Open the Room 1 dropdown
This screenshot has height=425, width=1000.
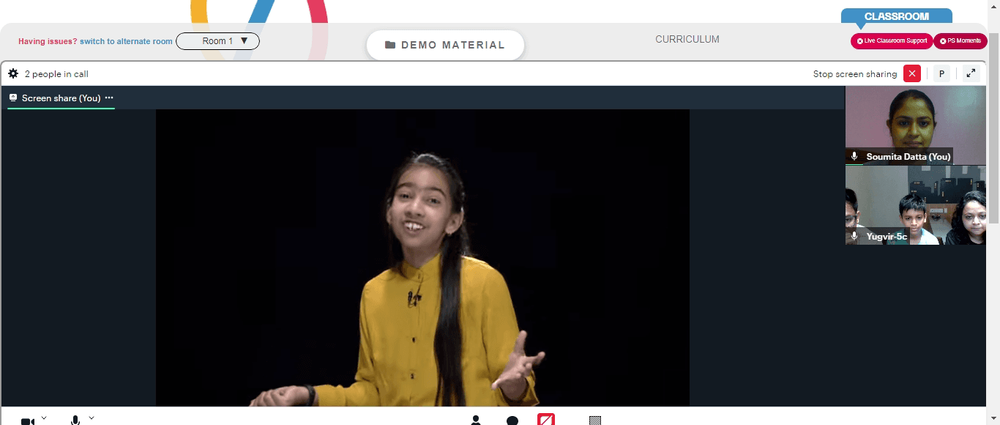click(x=217, y=41)
